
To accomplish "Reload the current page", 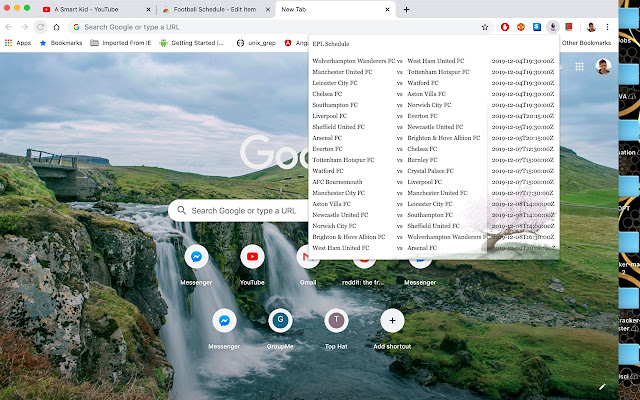I will tap(41, 27).
